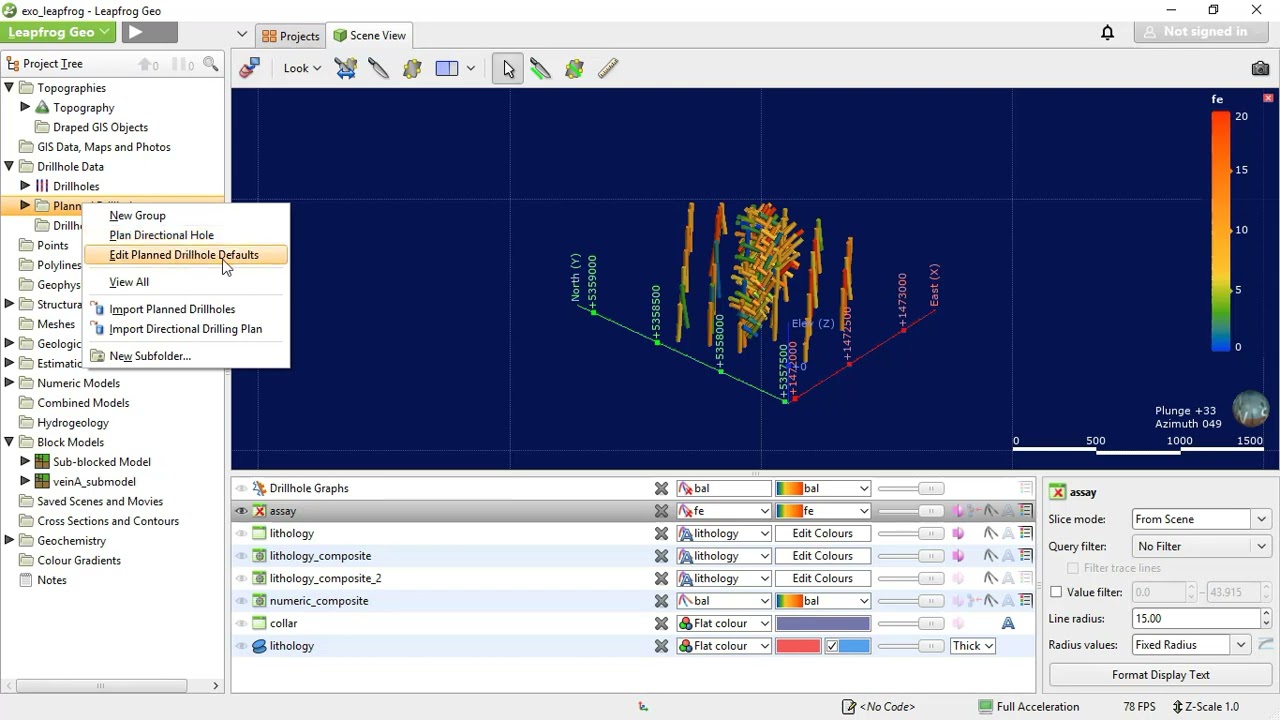The image size is (1280, 720).
Task: Remove Drillhole Graphs from scene list
Action: click(661, 489)
